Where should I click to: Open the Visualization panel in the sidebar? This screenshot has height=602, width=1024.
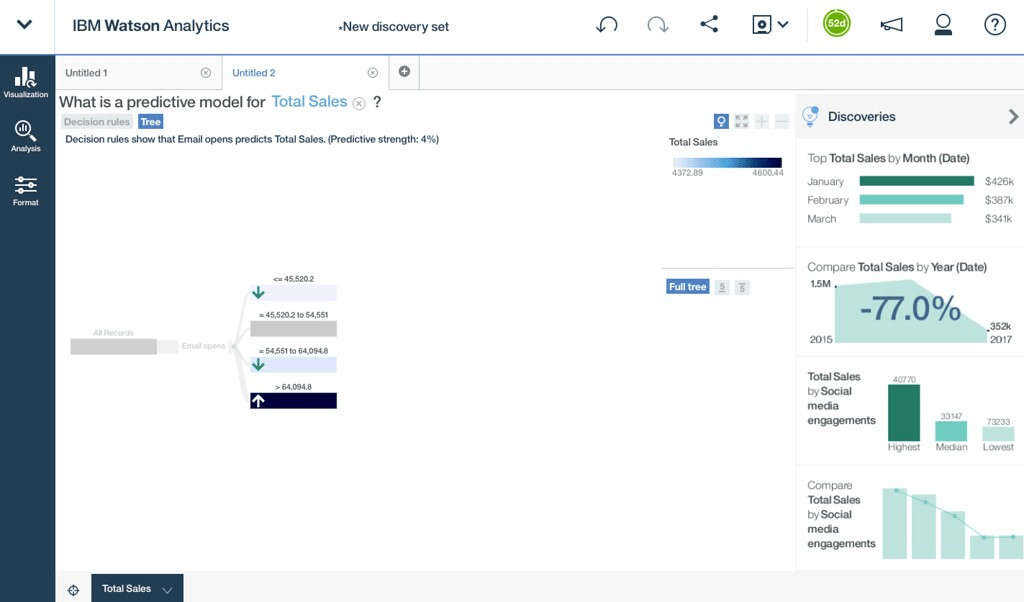point(26,82)
